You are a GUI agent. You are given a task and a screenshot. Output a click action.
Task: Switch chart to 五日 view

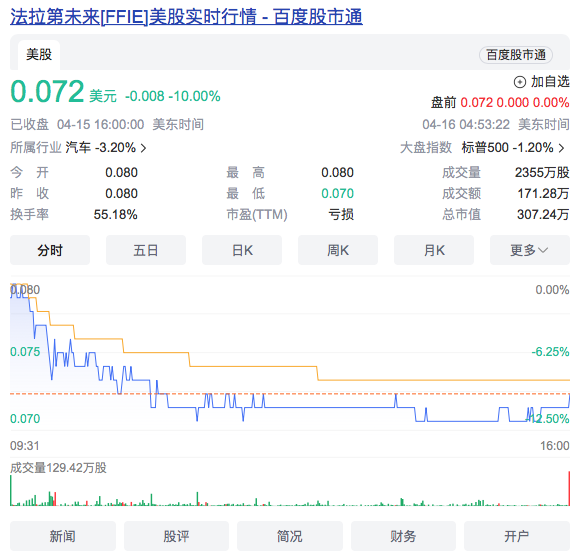pos(146,250)
